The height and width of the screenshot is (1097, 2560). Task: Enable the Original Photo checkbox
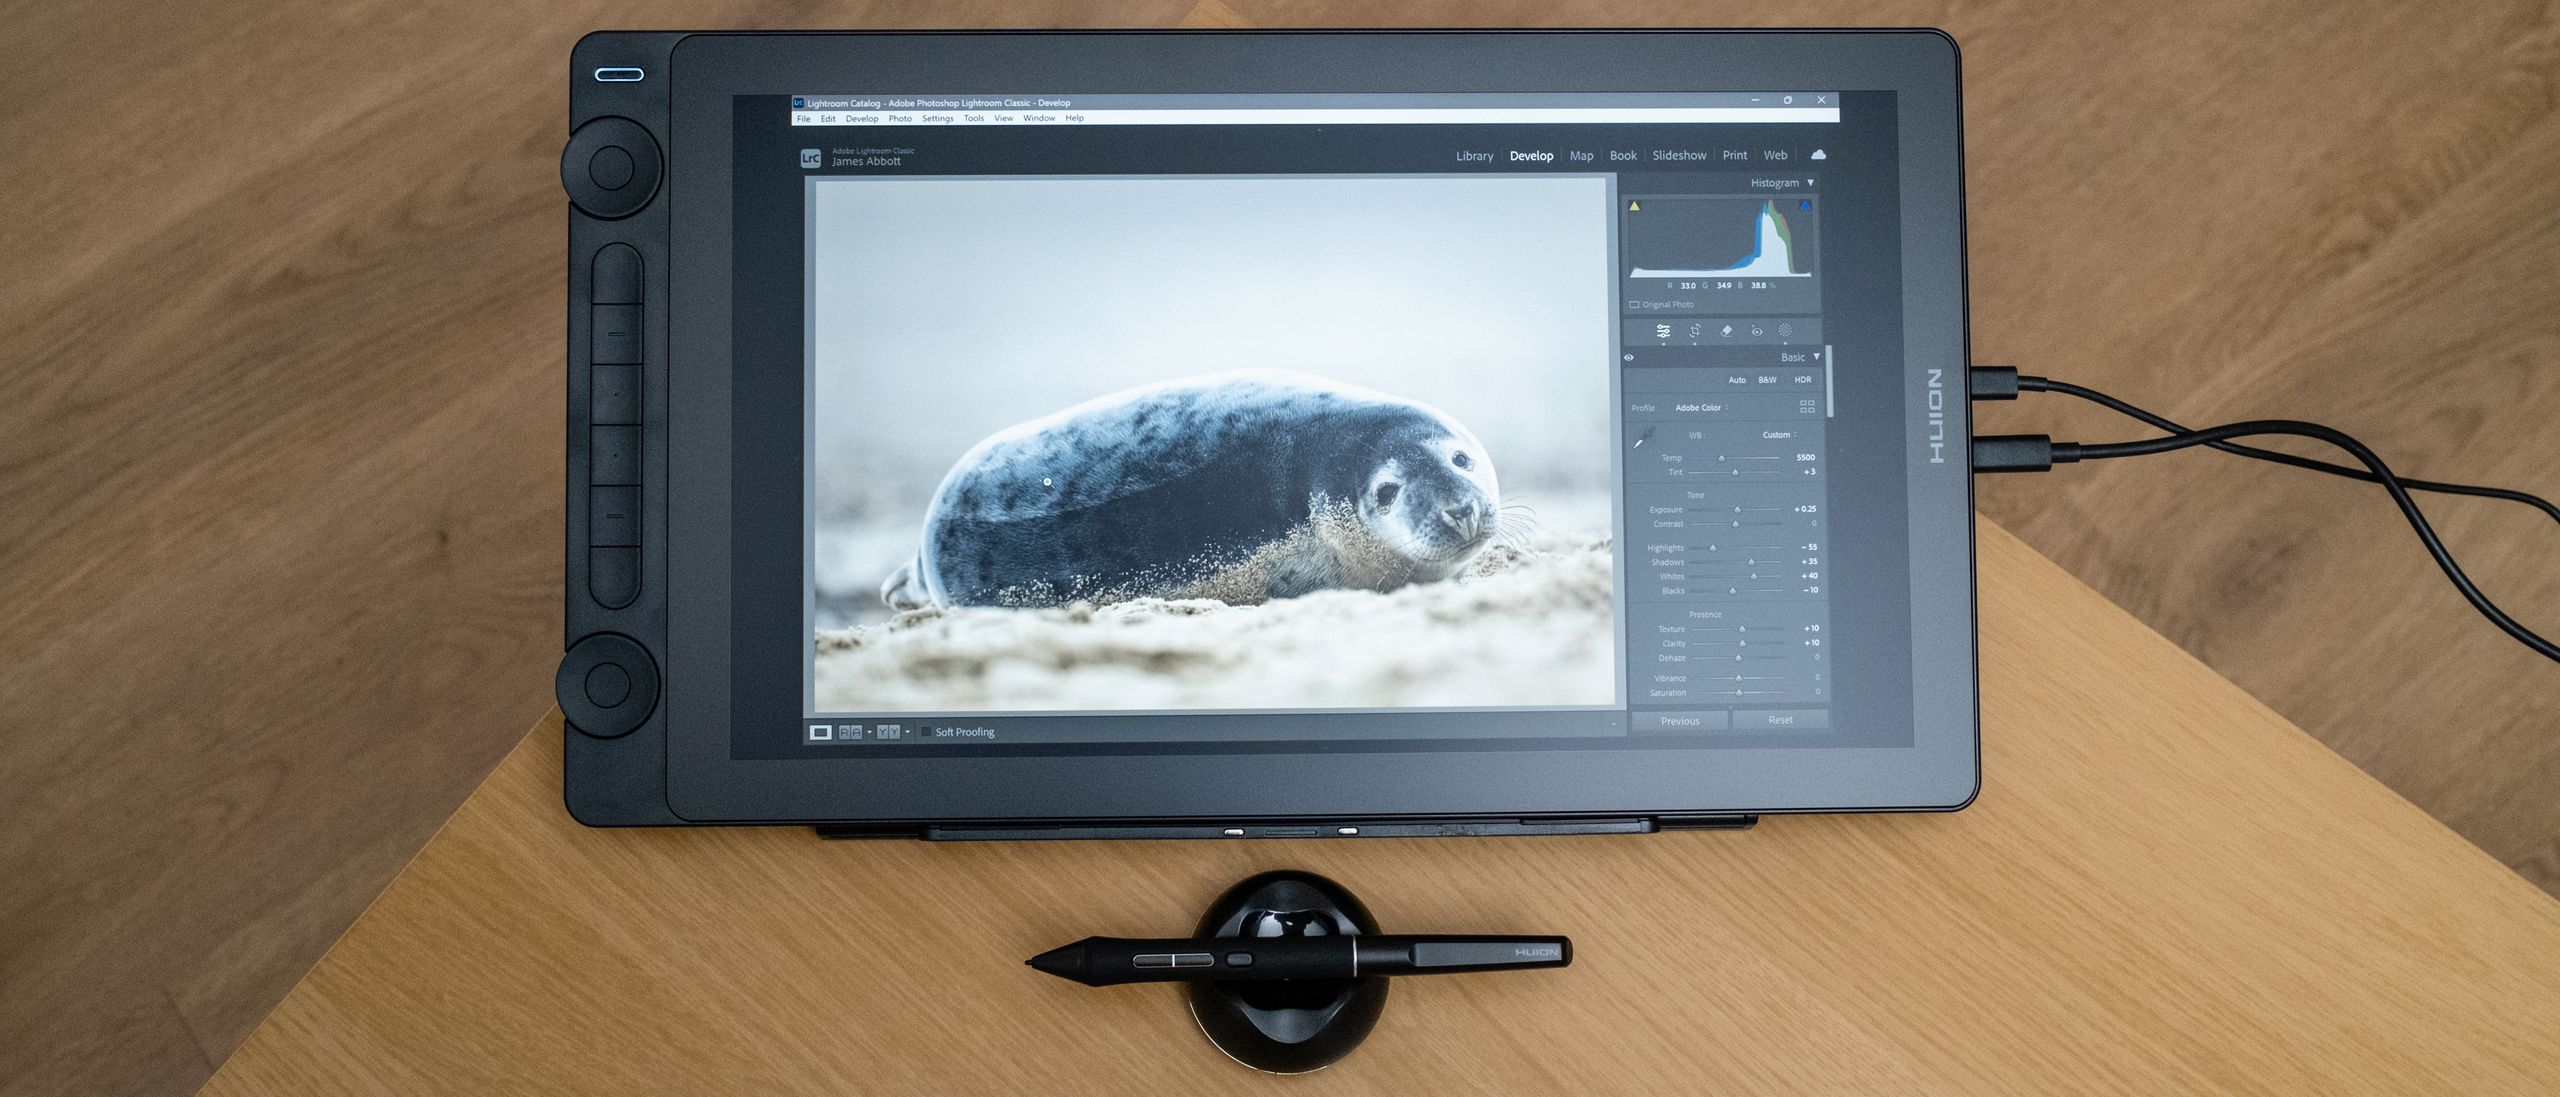1634,305
